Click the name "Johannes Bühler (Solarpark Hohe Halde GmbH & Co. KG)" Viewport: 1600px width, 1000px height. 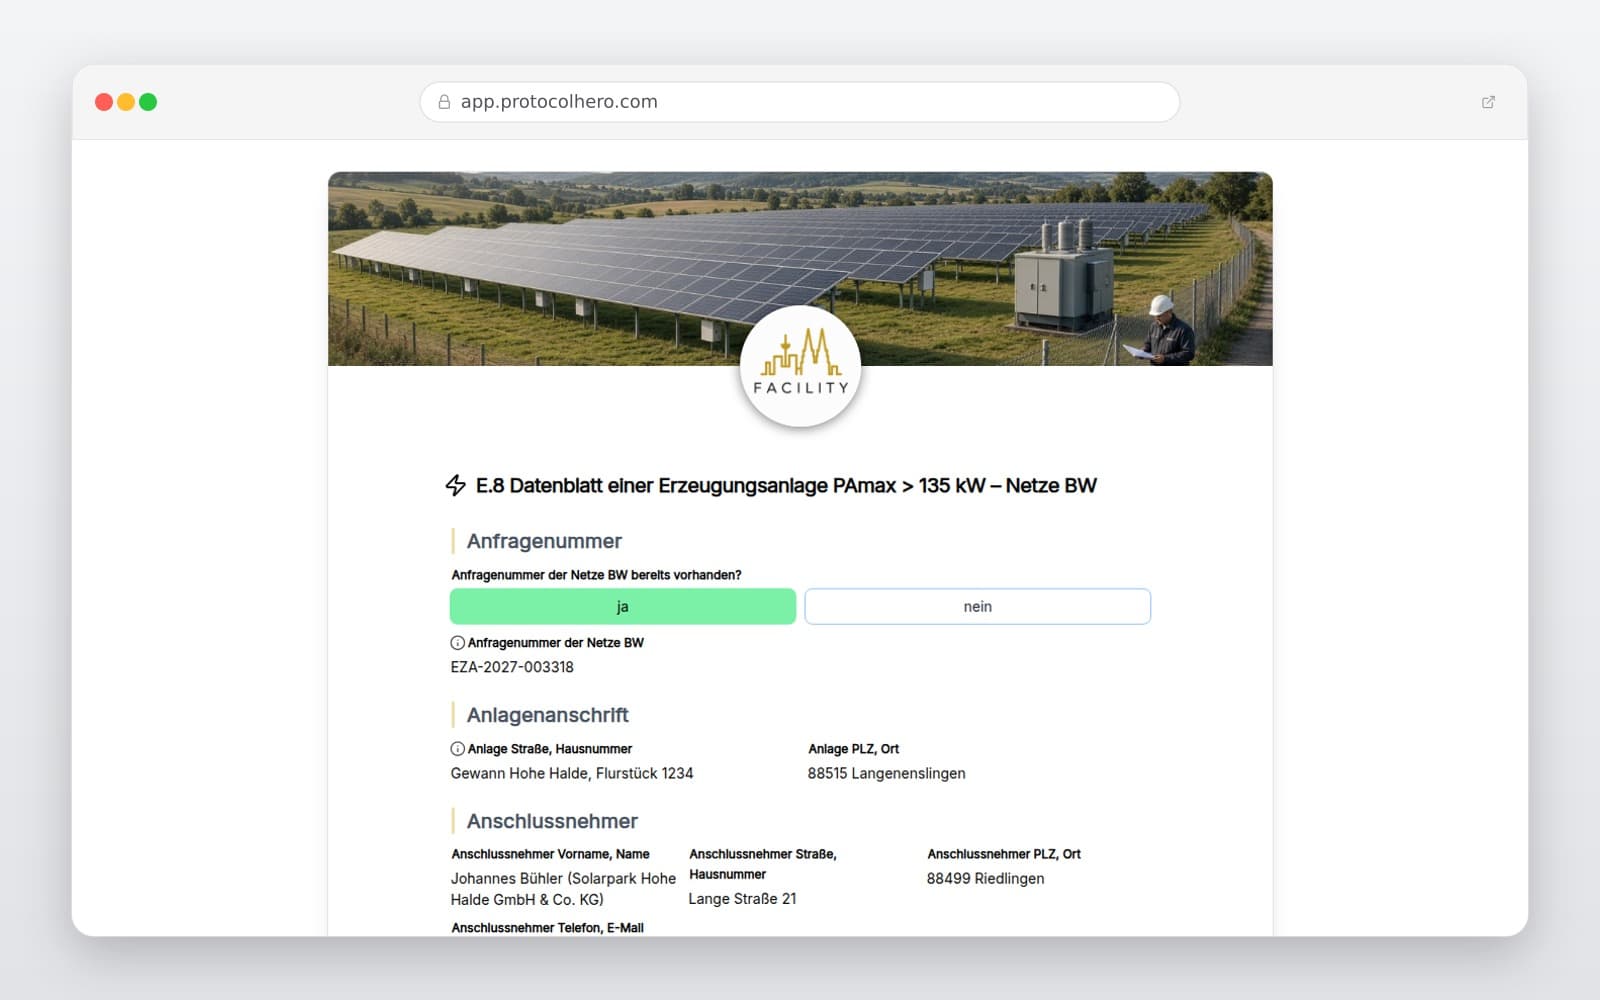click(563, 889)
